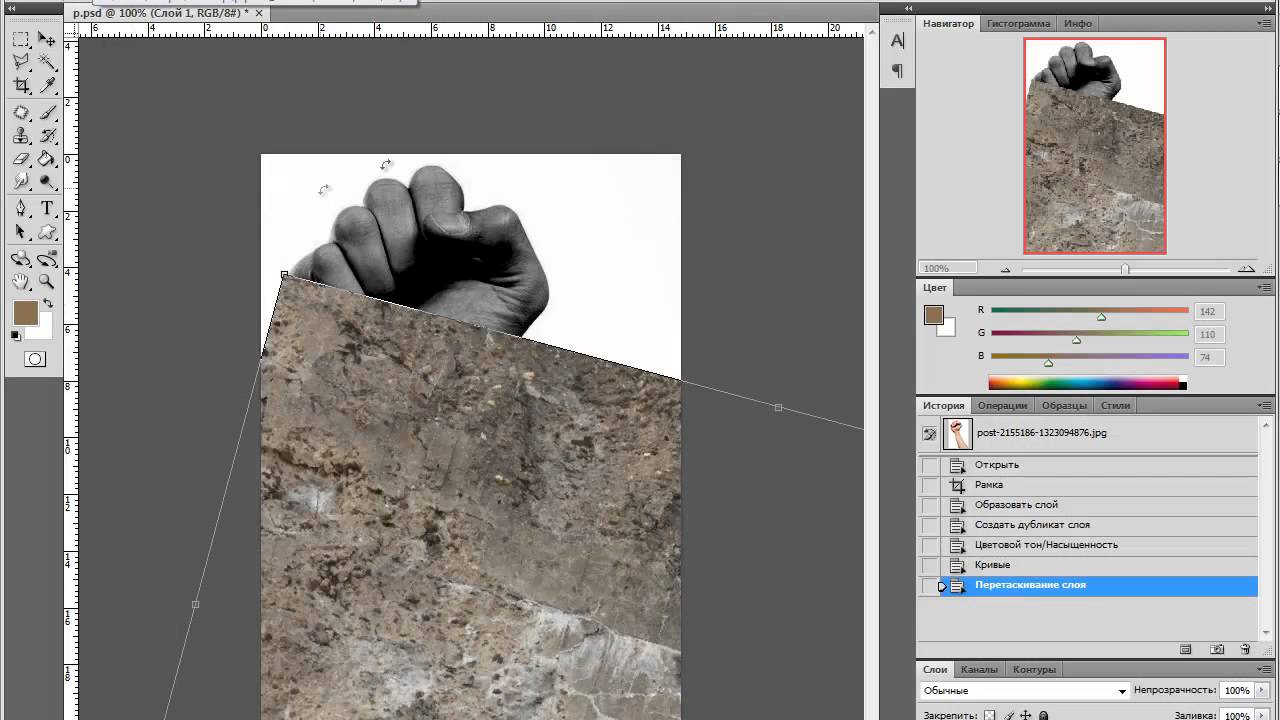Screen dimensions: 1280x720
Task: Select the Clone Stamp tool
Action: pos(21,136)
